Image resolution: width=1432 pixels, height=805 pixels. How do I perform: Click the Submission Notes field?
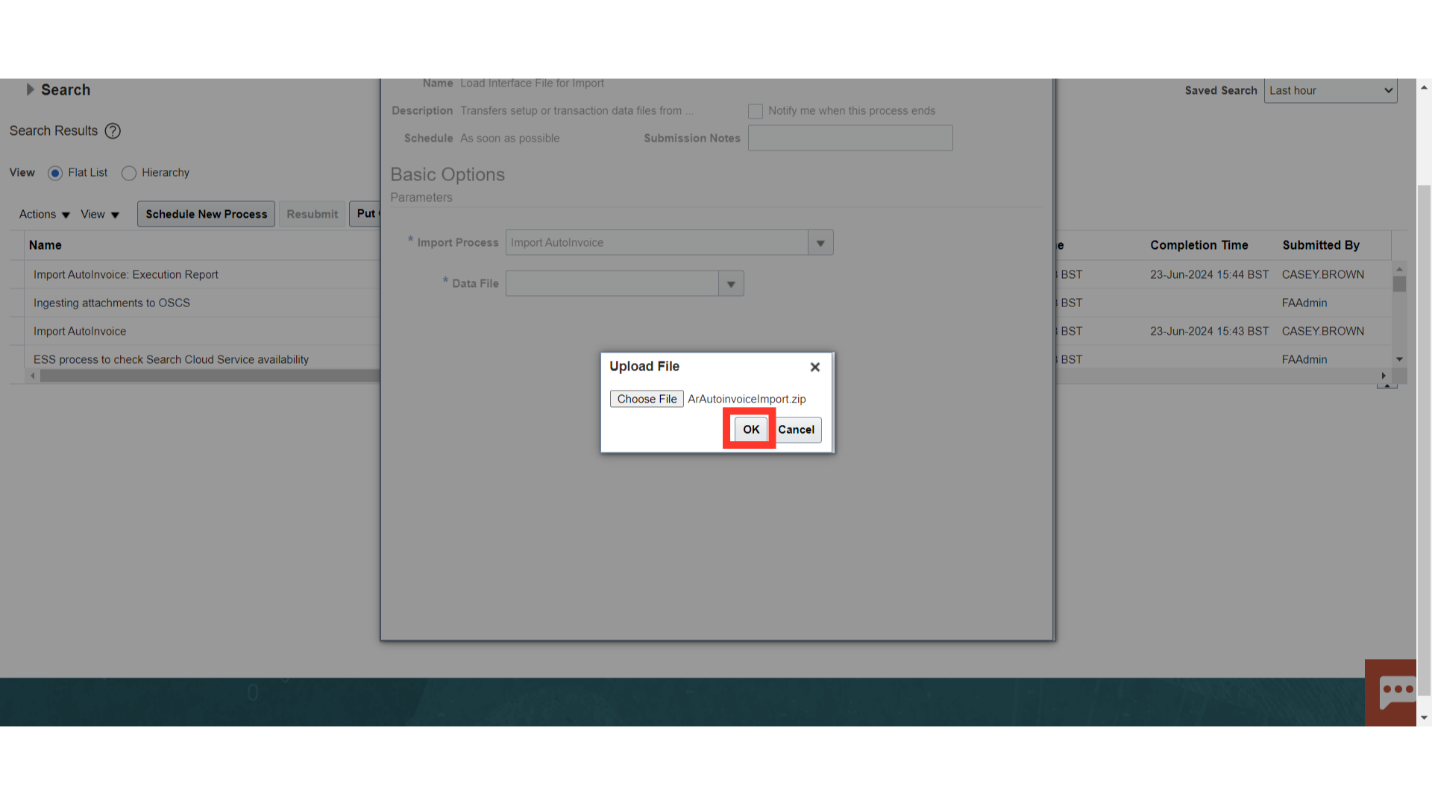(850, 138)
